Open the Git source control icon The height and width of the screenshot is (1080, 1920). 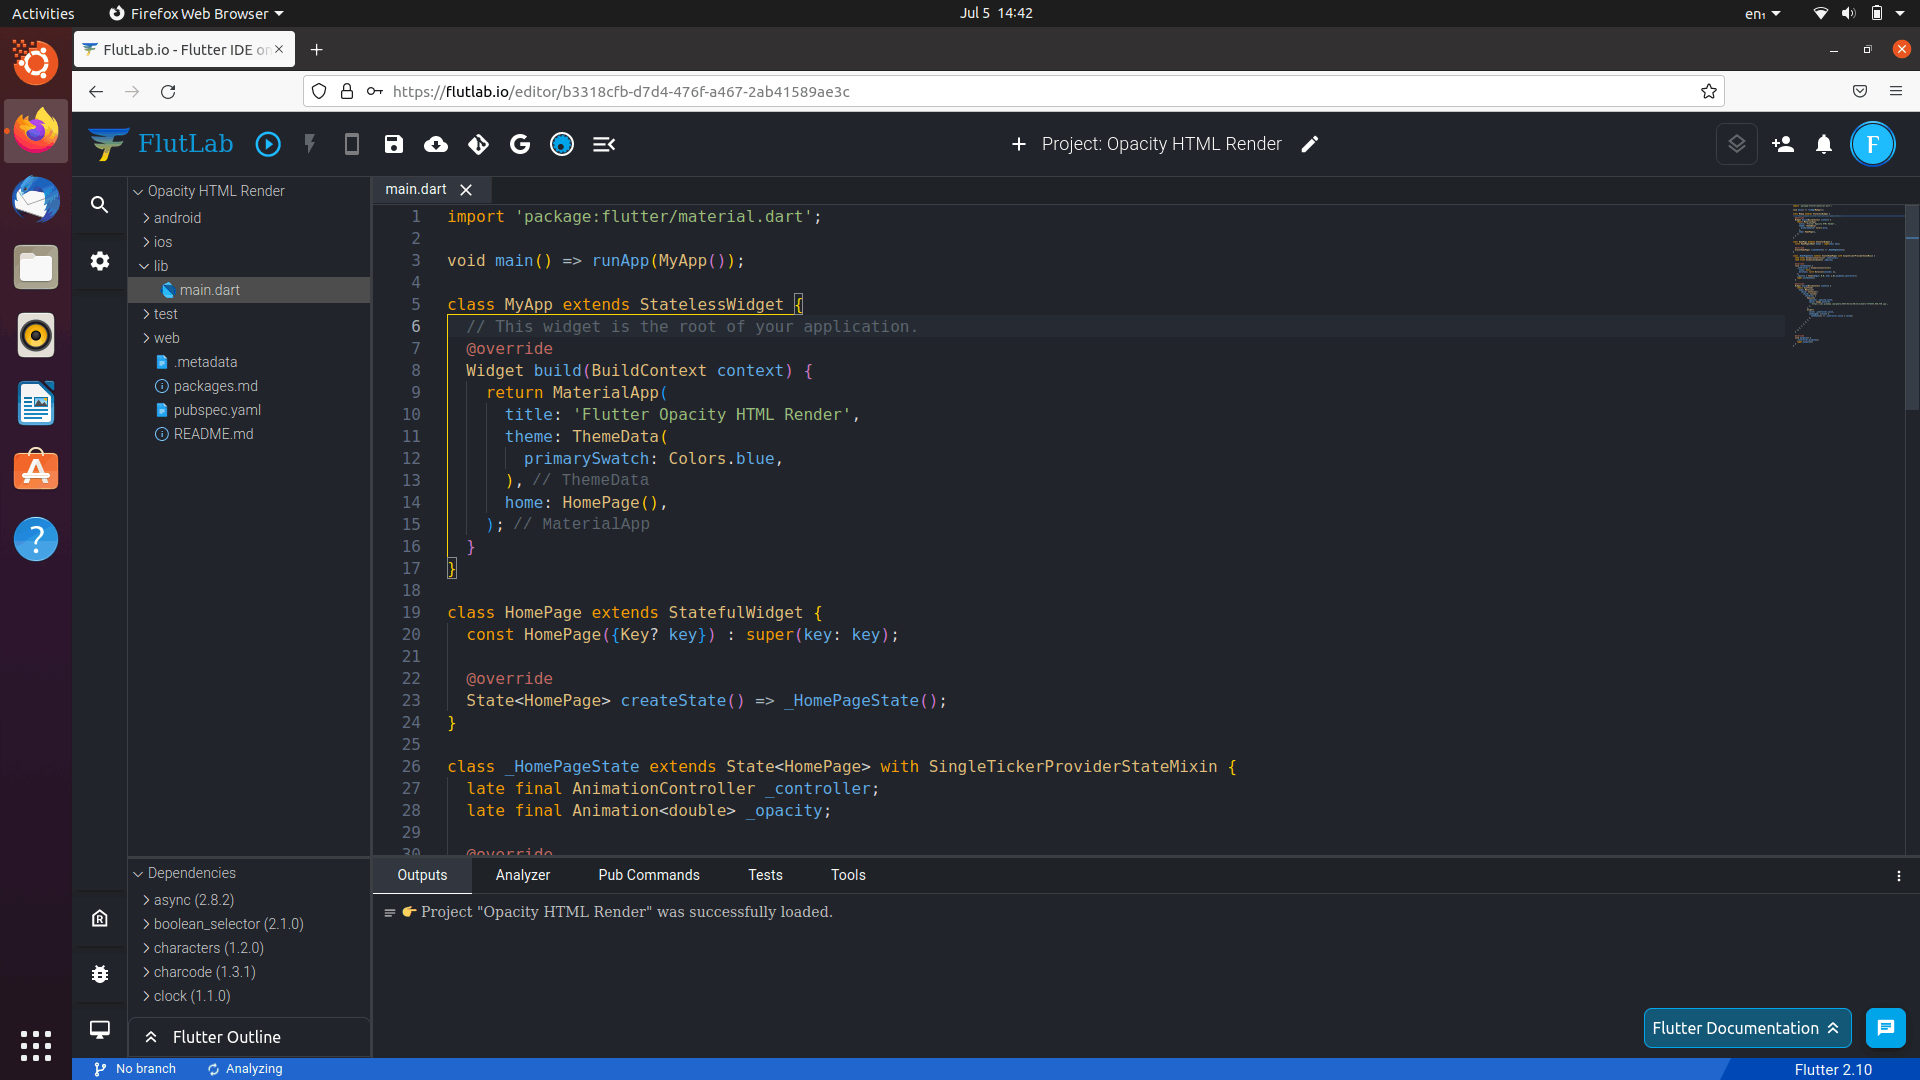[x=478, y=144]
